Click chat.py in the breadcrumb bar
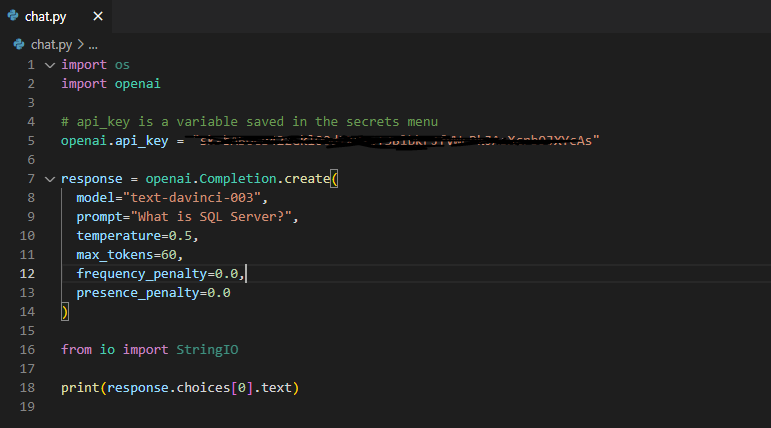The height and width of the screenshot is (428, 771). pyautogui.click(x=51, y=44)
